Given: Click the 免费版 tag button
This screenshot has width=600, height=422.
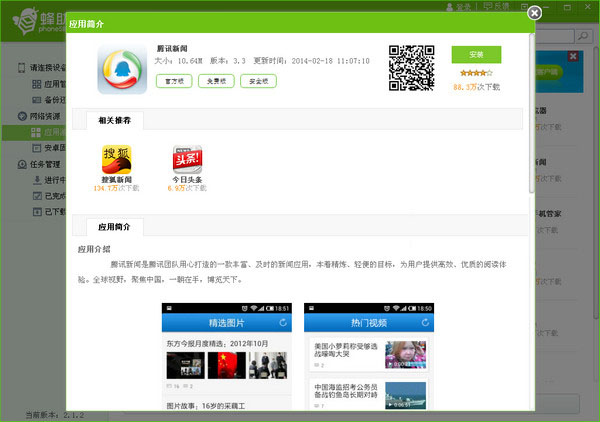Looking at the screenshot, I should (x=216, y=81).
